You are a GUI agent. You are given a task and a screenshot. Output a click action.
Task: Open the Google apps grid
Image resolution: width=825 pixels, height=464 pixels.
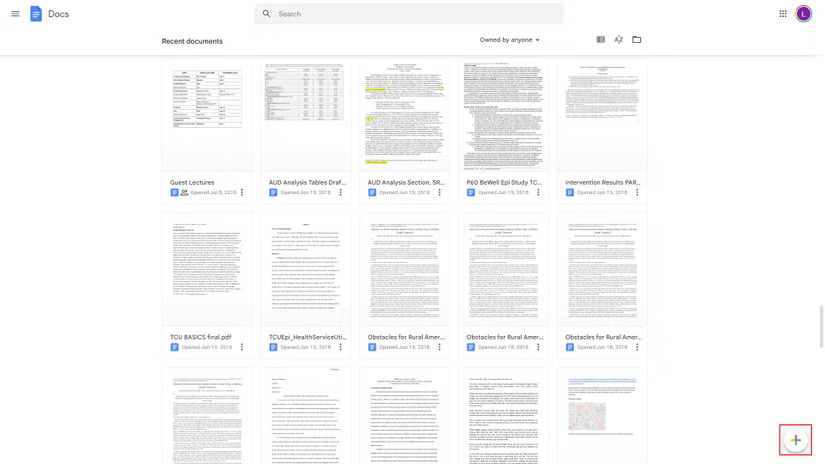[783, 14]
